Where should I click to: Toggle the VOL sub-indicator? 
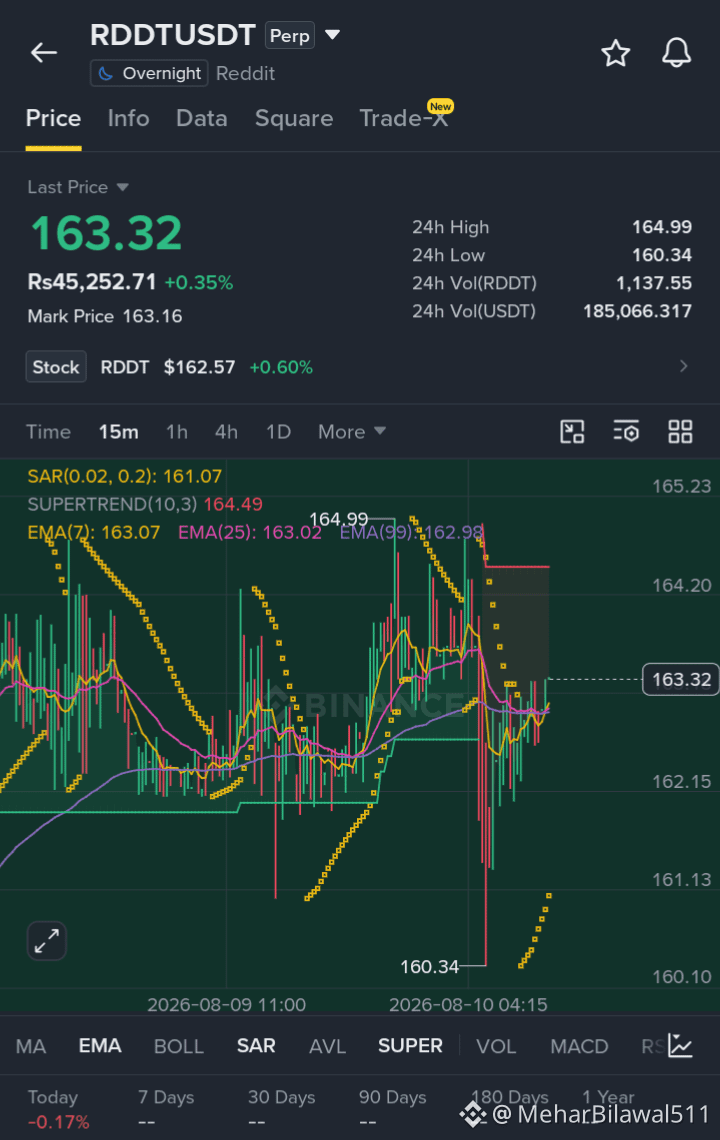pos(496,1046)
